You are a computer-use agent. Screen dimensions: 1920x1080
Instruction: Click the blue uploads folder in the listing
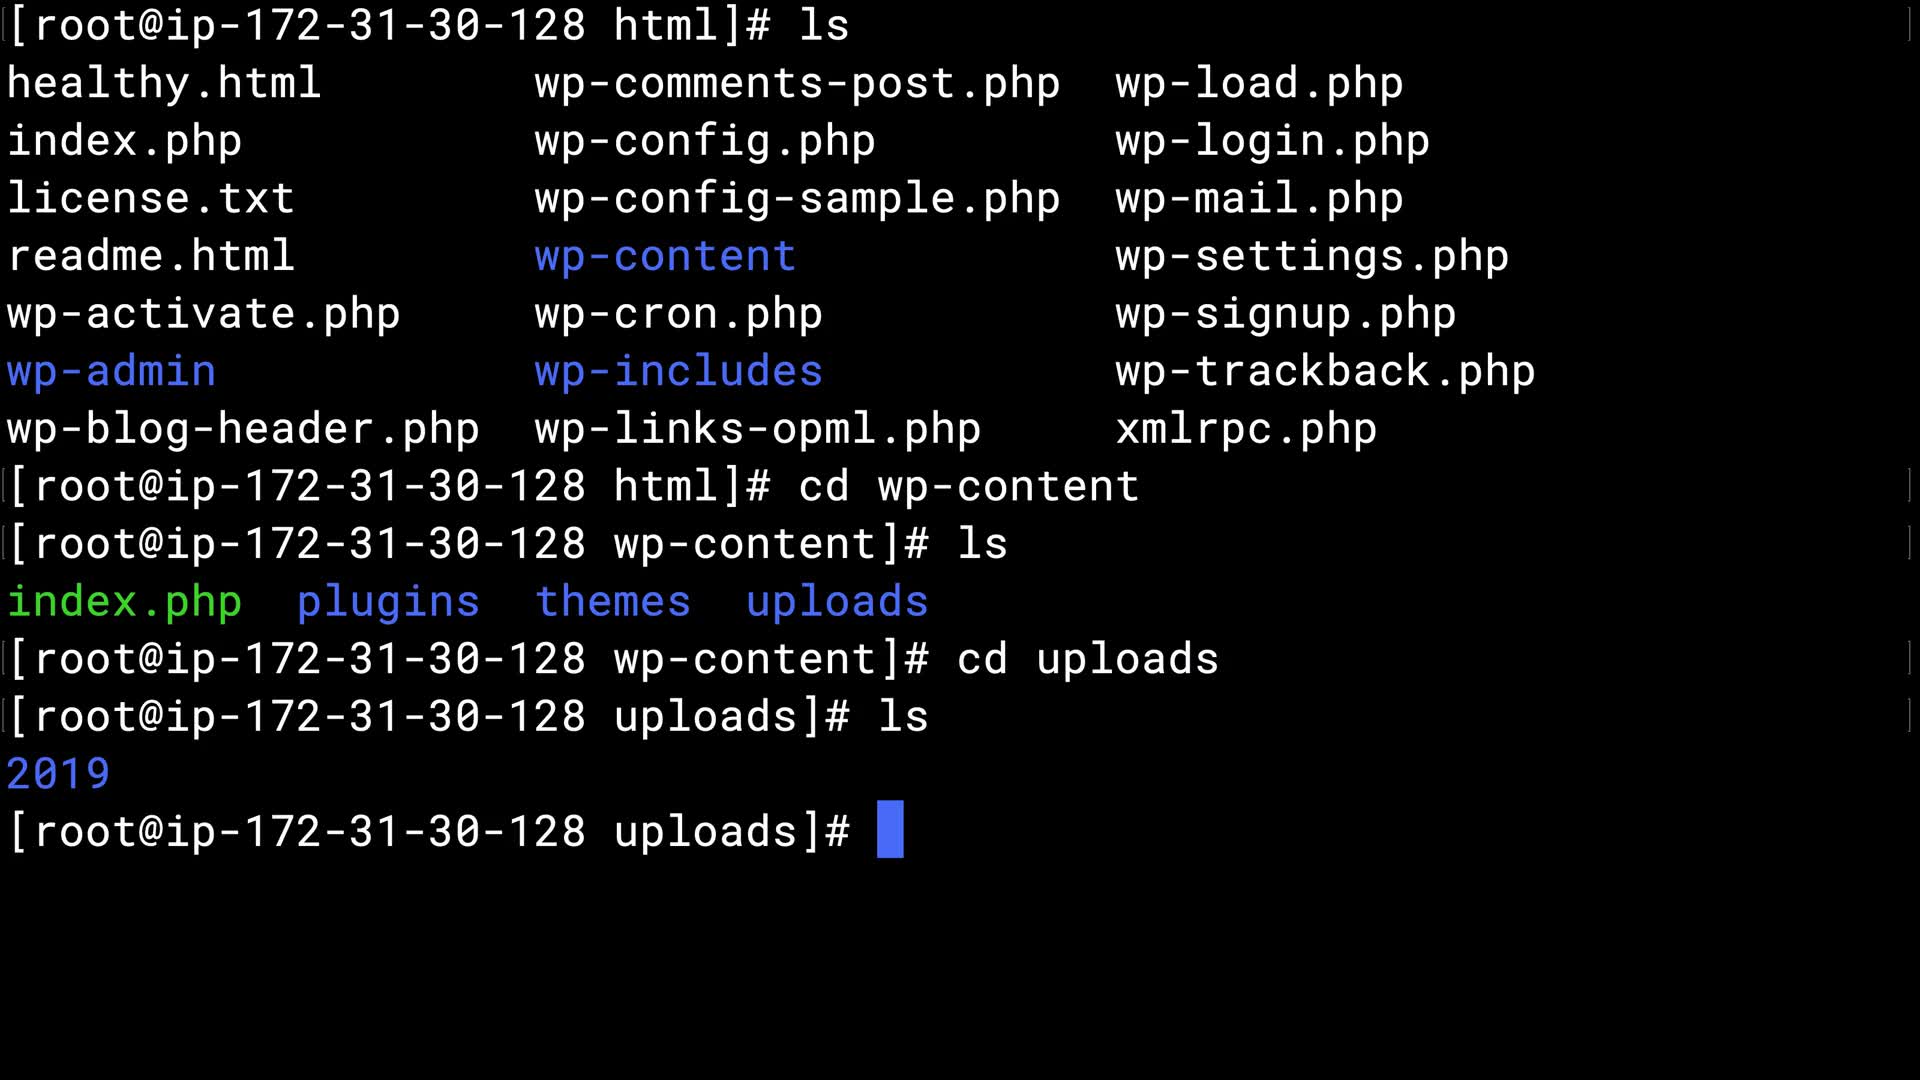(837, 602)
